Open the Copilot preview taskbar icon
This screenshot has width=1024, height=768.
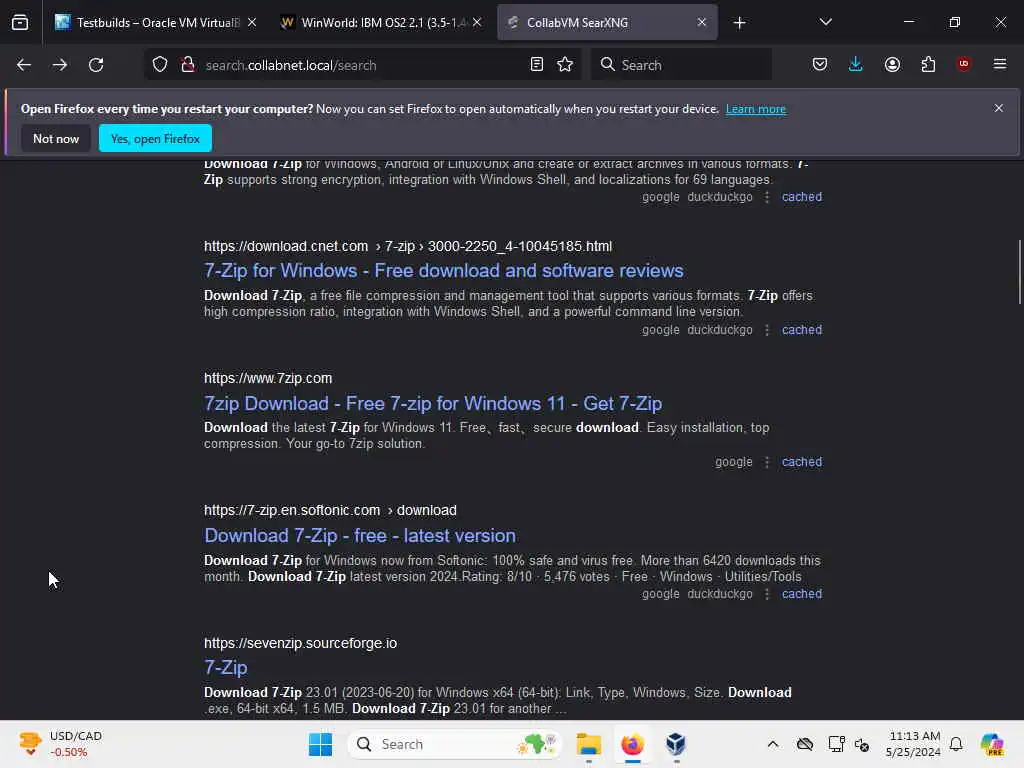coord(992,744)
